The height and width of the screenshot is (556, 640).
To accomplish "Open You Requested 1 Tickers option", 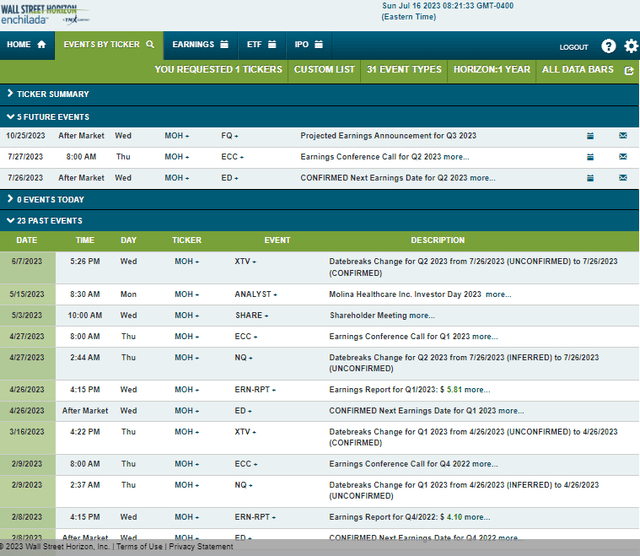I will tap(218, 70).
